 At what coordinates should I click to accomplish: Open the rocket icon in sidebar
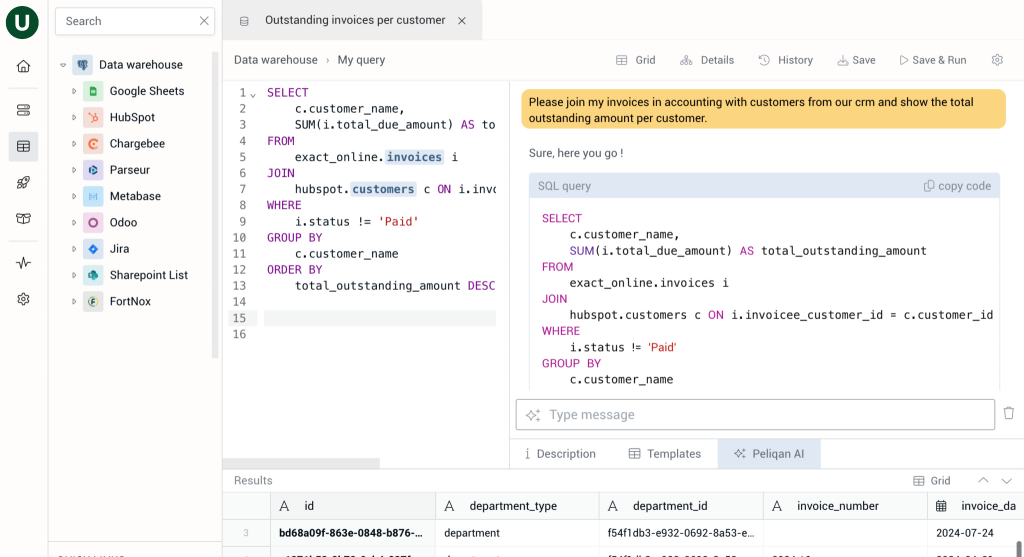[x=24, y=182]
